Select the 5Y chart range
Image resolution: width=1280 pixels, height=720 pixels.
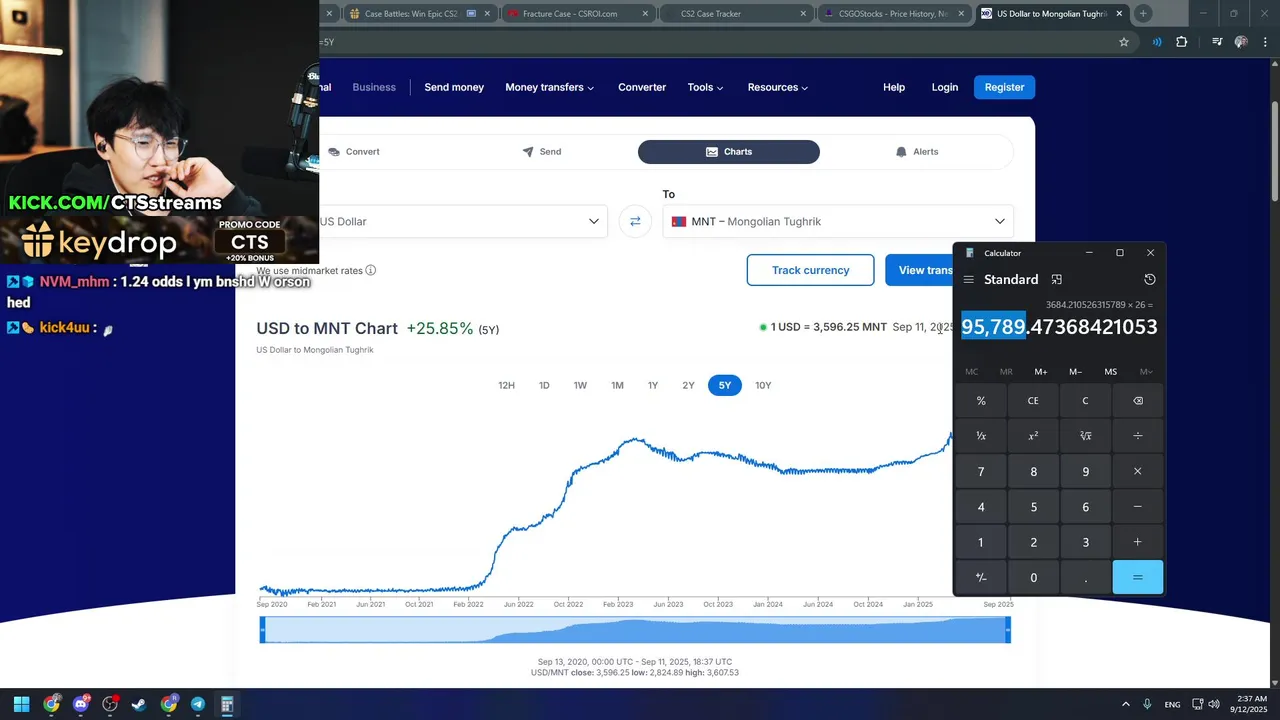[x=725, y=385]
